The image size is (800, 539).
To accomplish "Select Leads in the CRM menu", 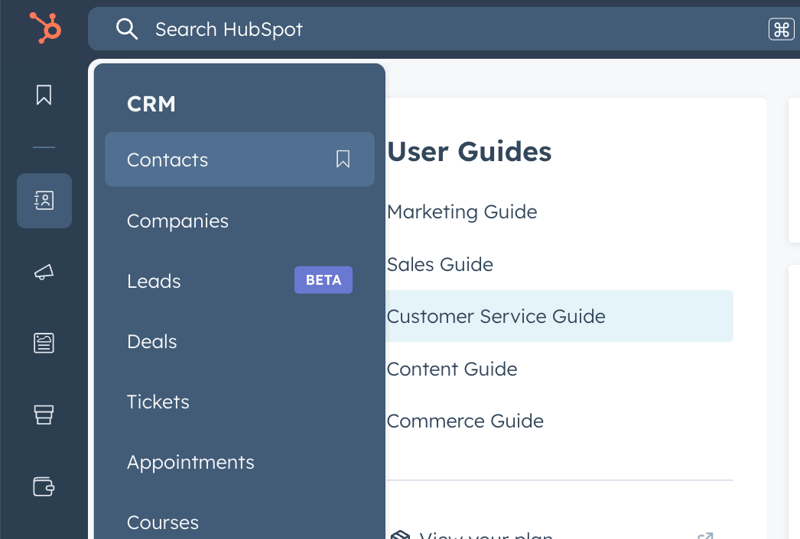I will click(154, 281).
